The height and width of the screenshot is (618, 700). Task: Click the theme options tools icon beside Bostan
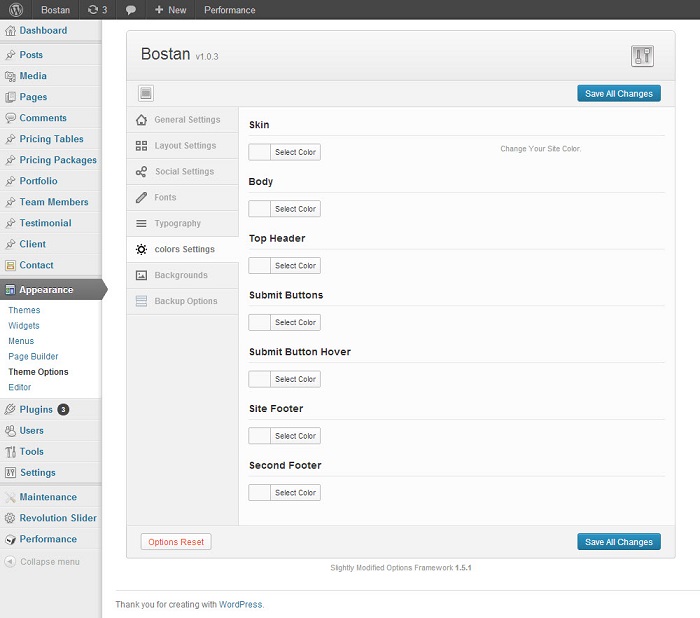coord(642,56)
